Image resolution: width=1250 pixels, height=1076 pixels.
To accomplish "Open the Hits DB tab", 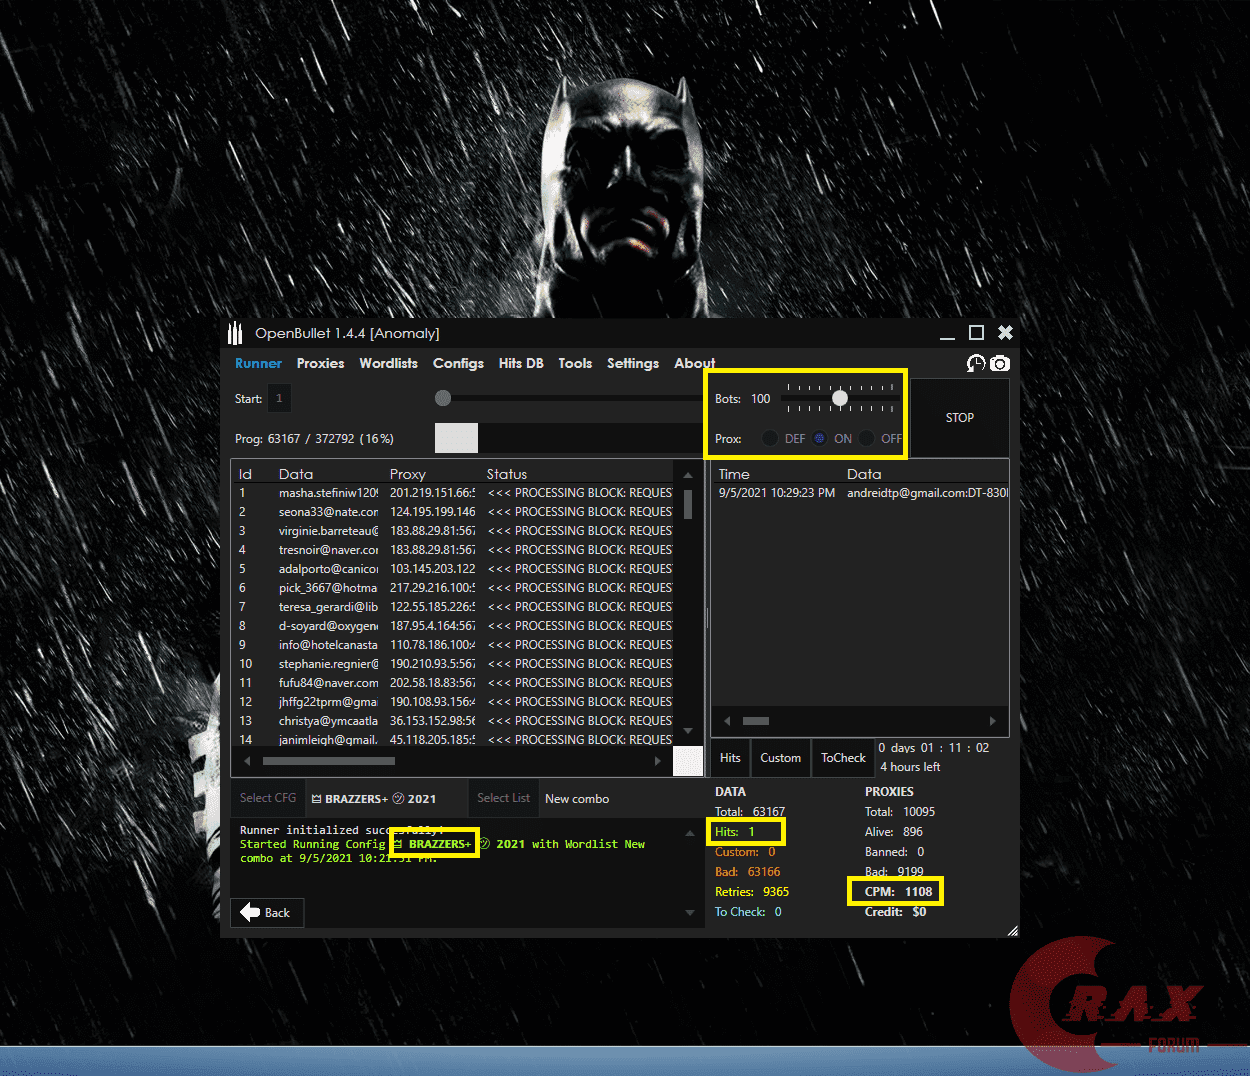I will click(x=521, y=363).
